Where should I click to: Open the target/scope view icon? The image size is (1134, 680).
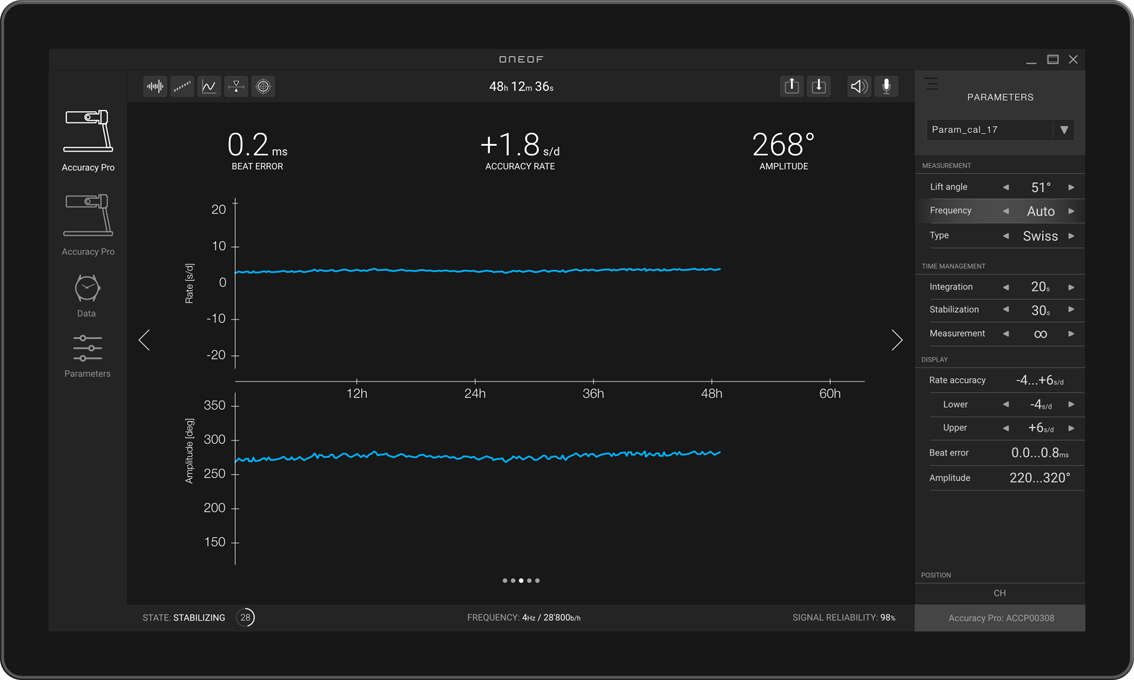[263, 87]
